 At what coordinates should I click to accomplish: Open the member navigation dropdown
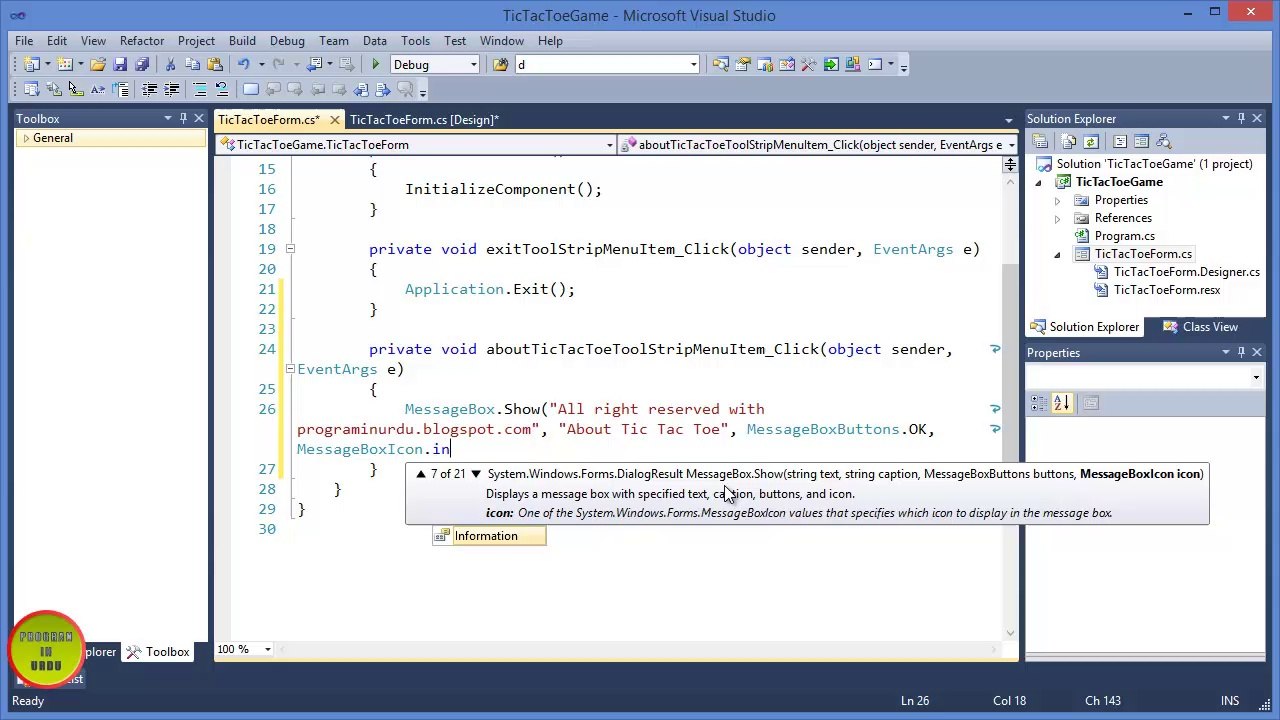coord(1010,145)
